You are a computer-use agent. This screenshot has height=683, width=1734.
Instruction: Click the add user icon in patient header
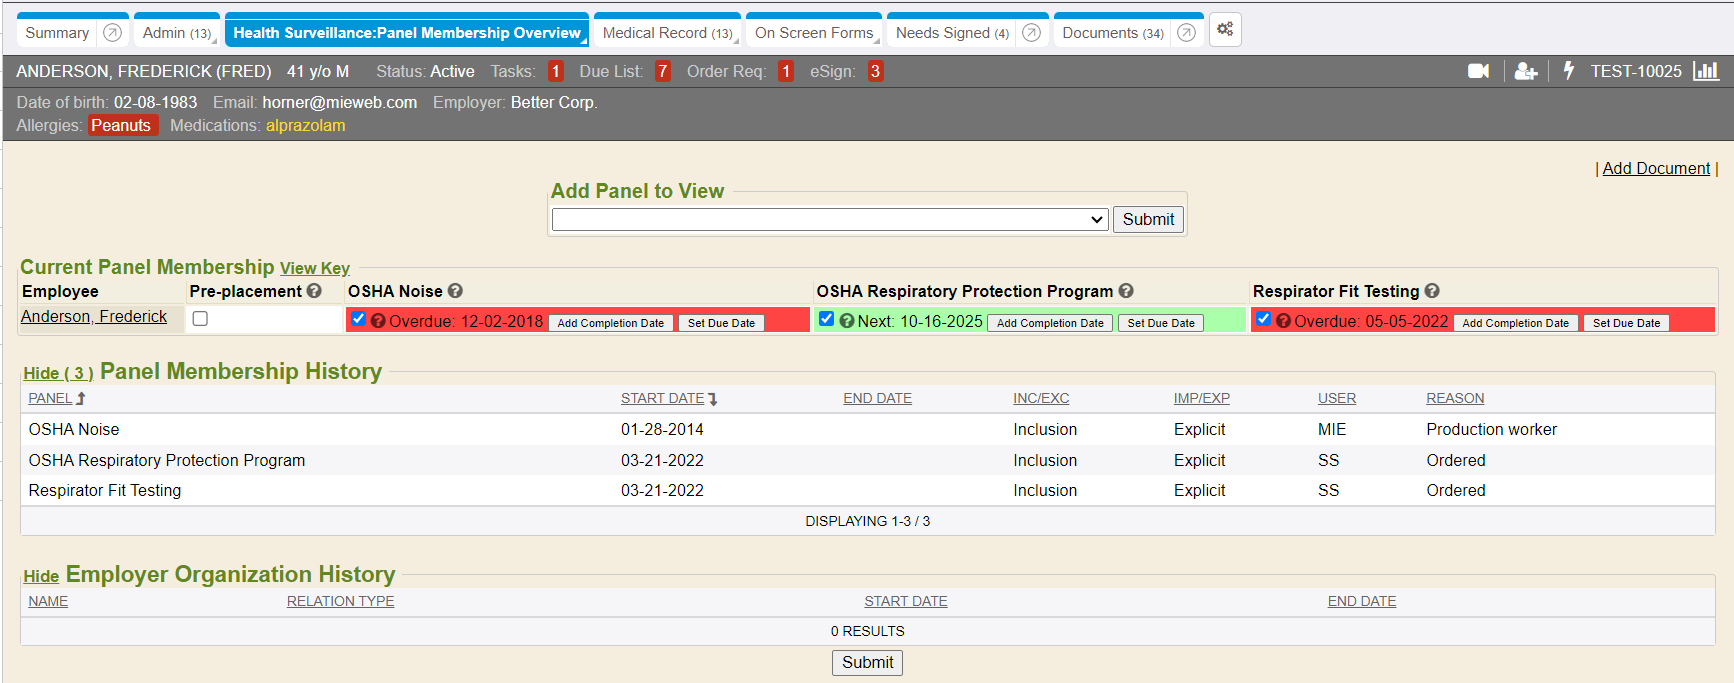coord(1525,71)
